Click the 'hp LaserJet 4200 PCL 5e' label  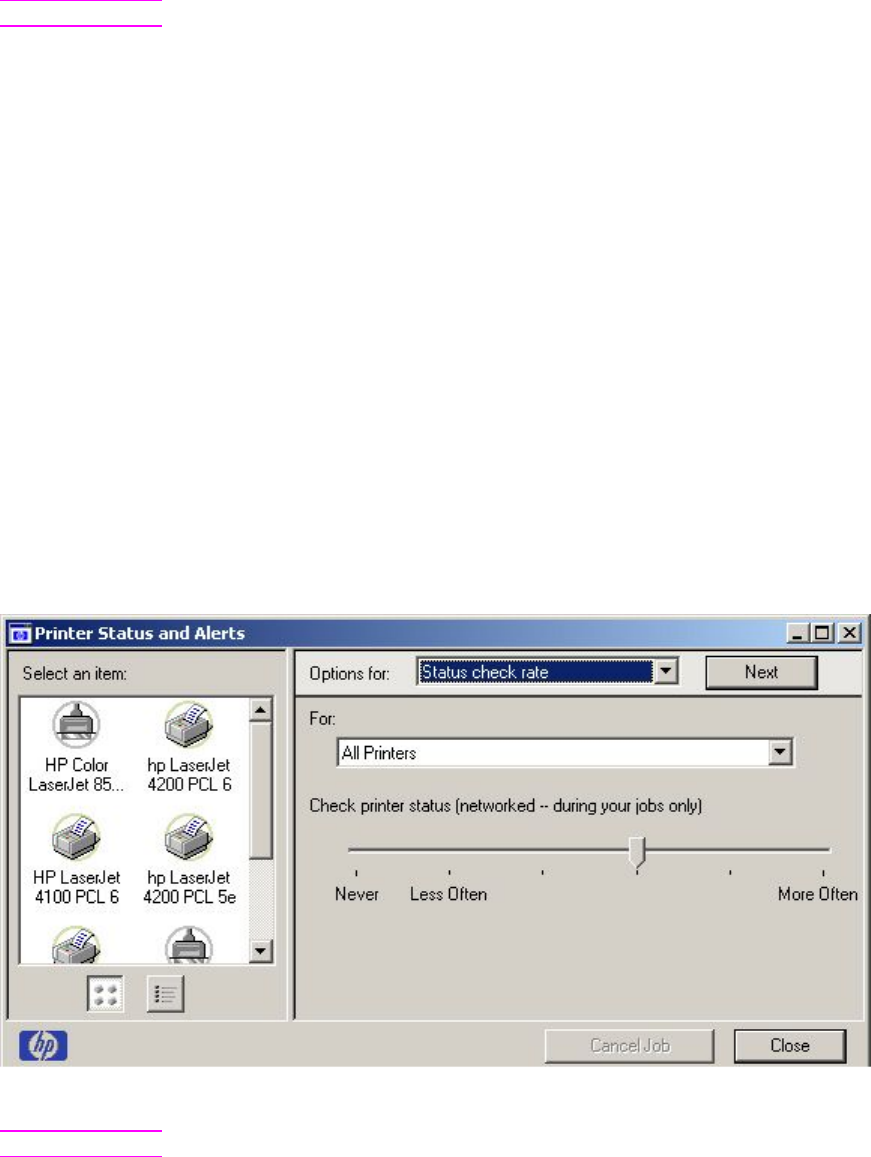tap(189, 887)
